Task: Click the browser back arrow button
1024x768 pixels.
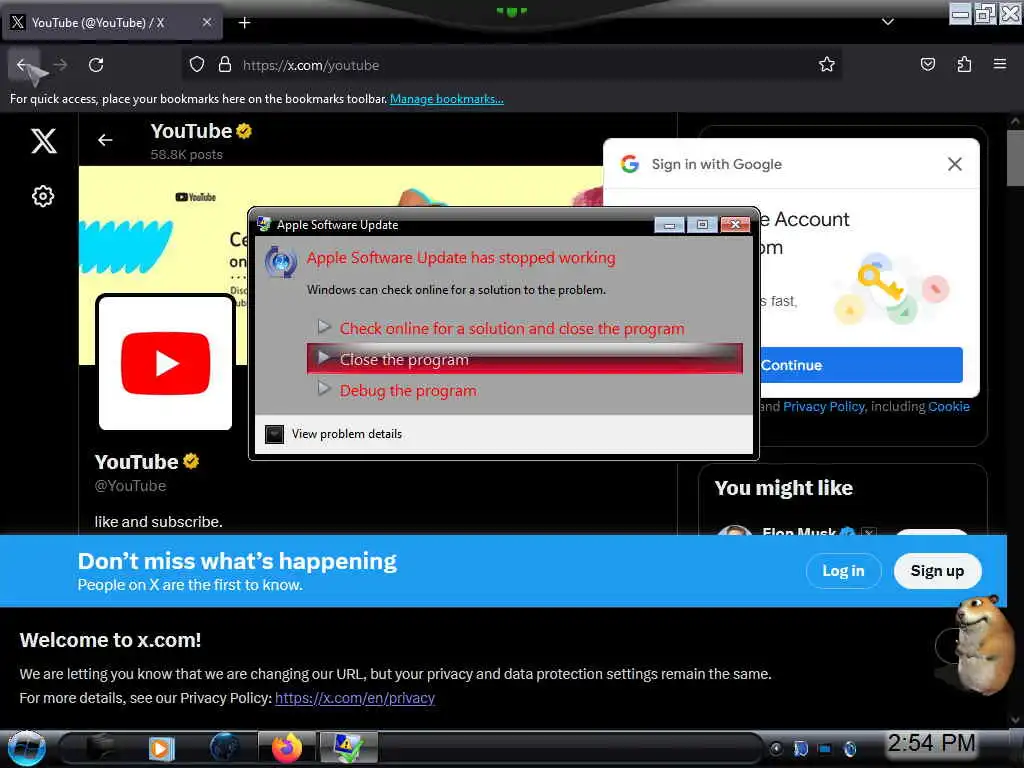Action: pos(24,65)
